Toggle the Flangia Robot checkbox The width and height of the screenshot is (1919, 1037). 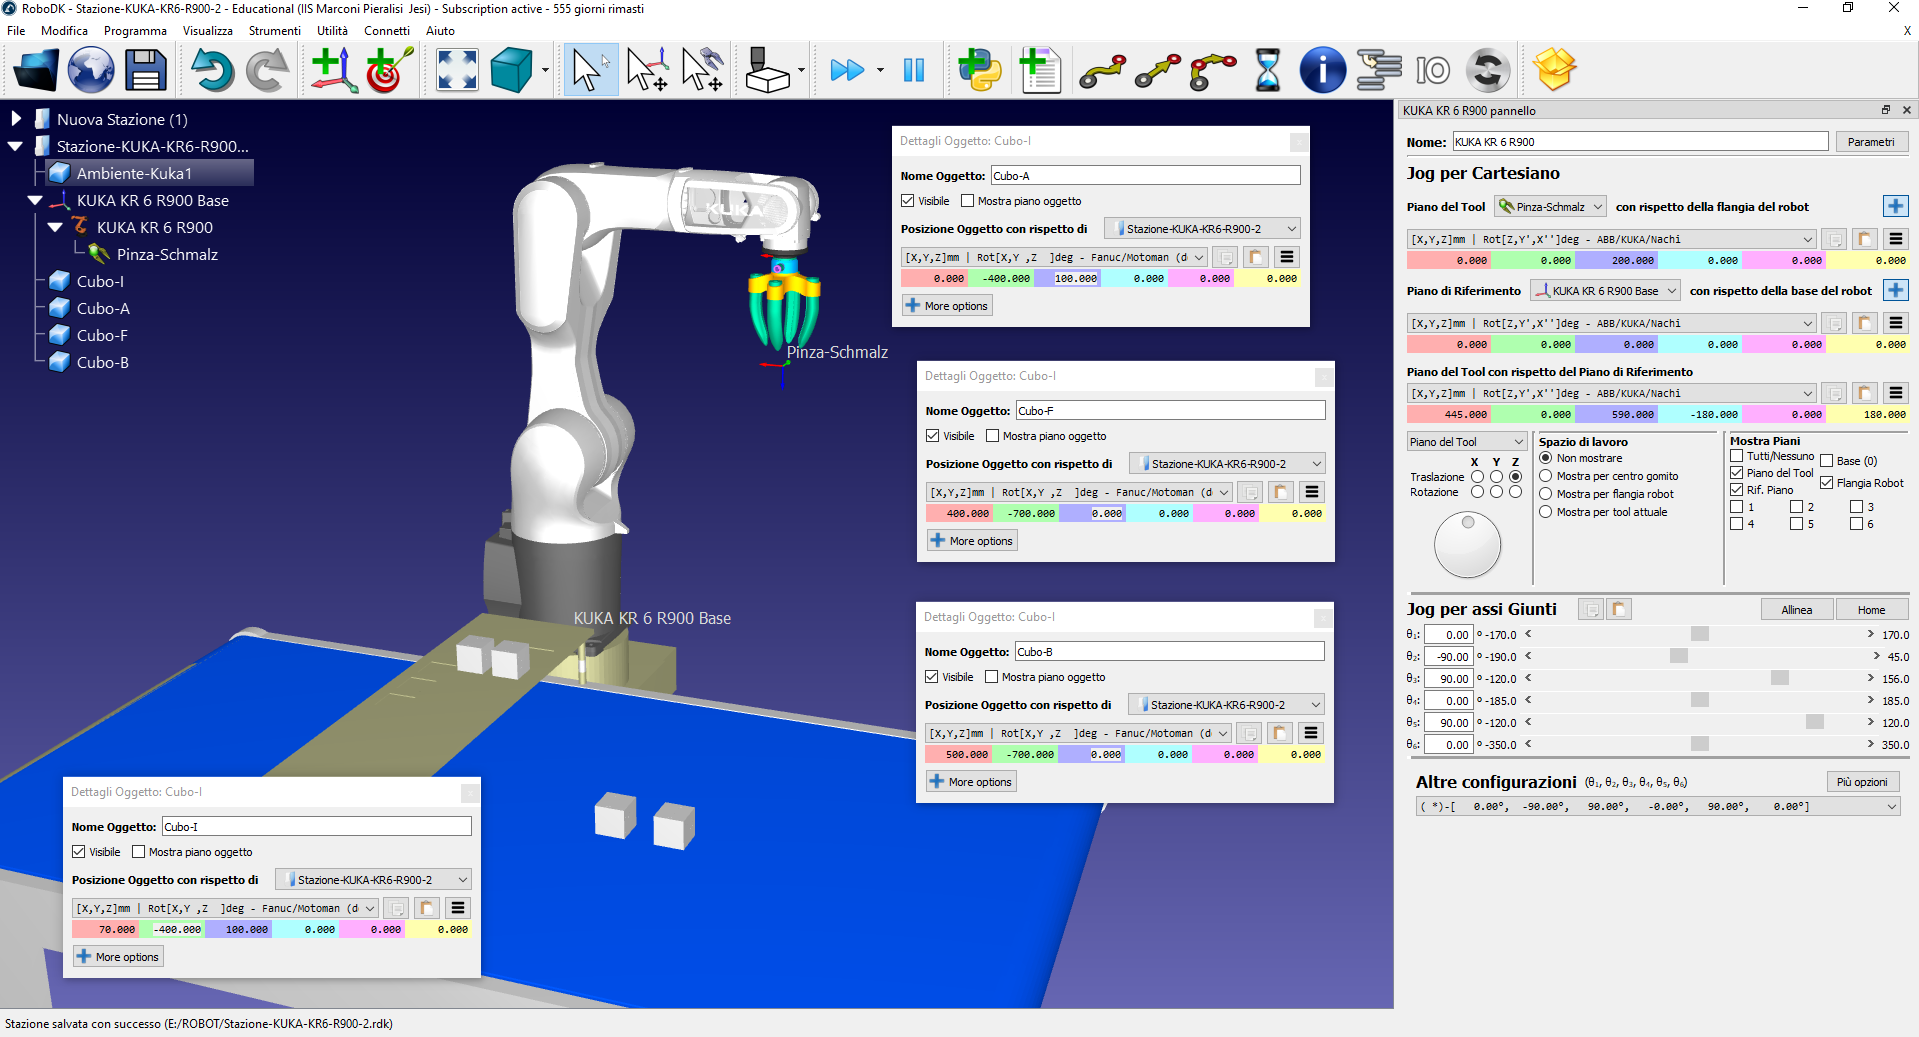coord(1826,483)
